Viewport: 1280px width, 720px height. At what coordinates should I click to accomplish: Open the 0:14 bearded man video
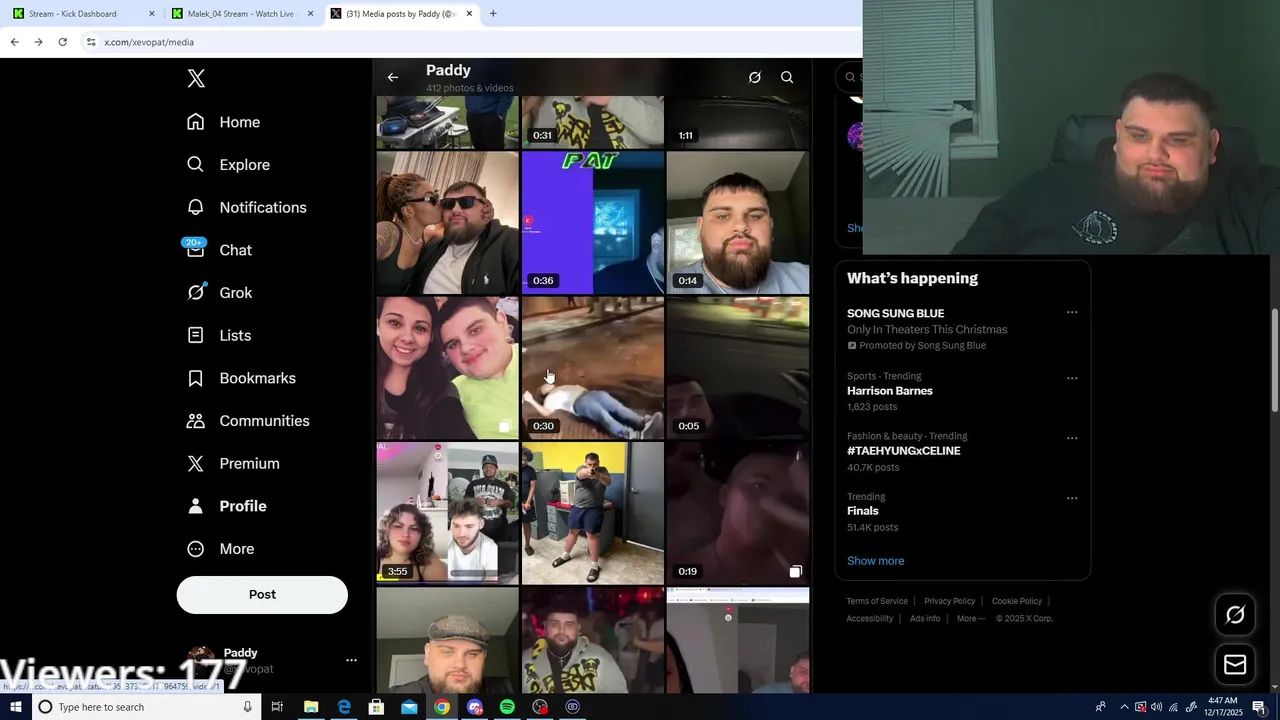pyautogui.click(x=738, y=222)
